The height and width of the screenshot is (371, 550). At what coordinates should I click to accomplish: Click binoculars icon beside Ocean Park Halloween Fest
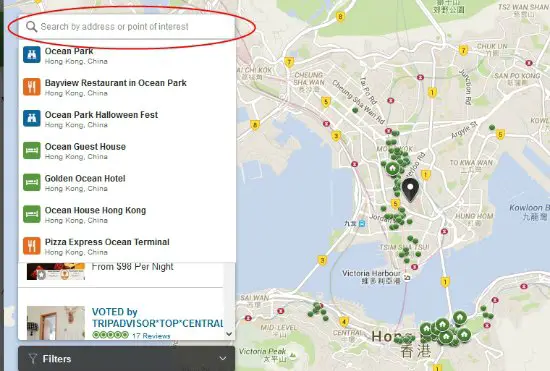tap(32, 118)
